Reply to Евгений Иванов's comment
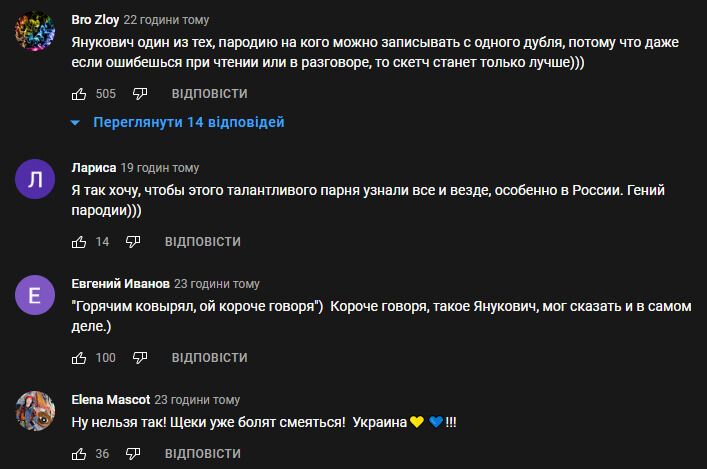The image size is (707, 469). tap(209, 358)
